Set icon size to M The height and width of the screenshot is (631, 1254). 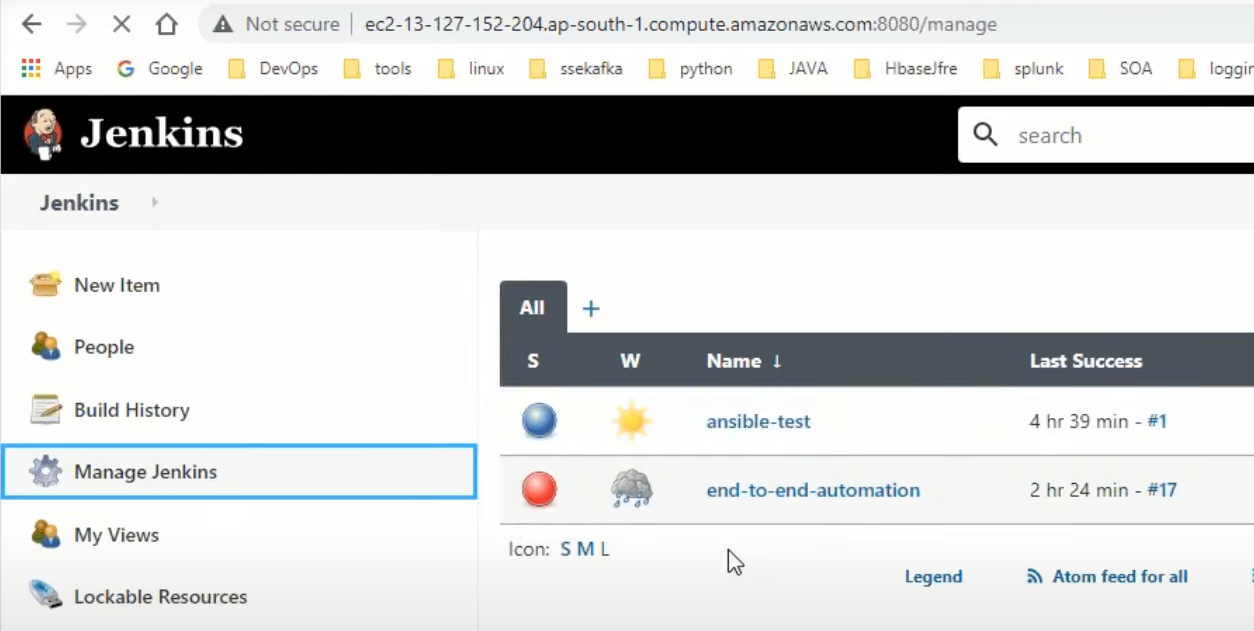pyautogui.click(x=586, y=549)
